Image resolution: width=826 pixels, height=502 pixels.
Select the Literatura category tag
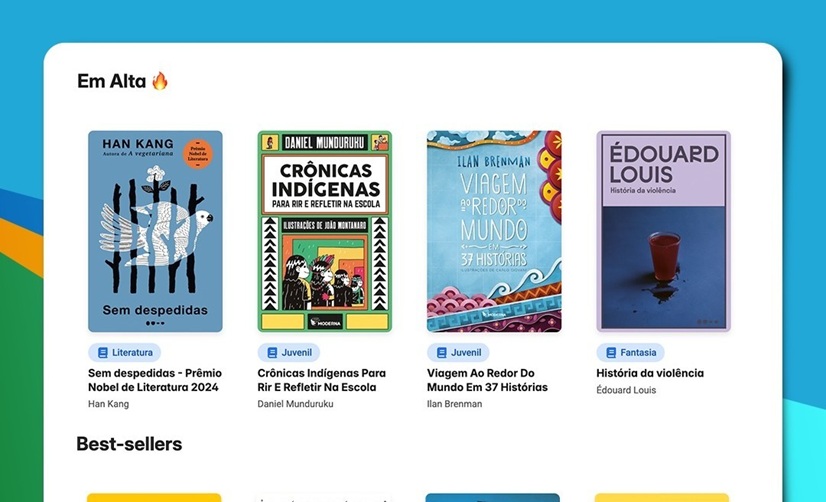tap(124, 352)
